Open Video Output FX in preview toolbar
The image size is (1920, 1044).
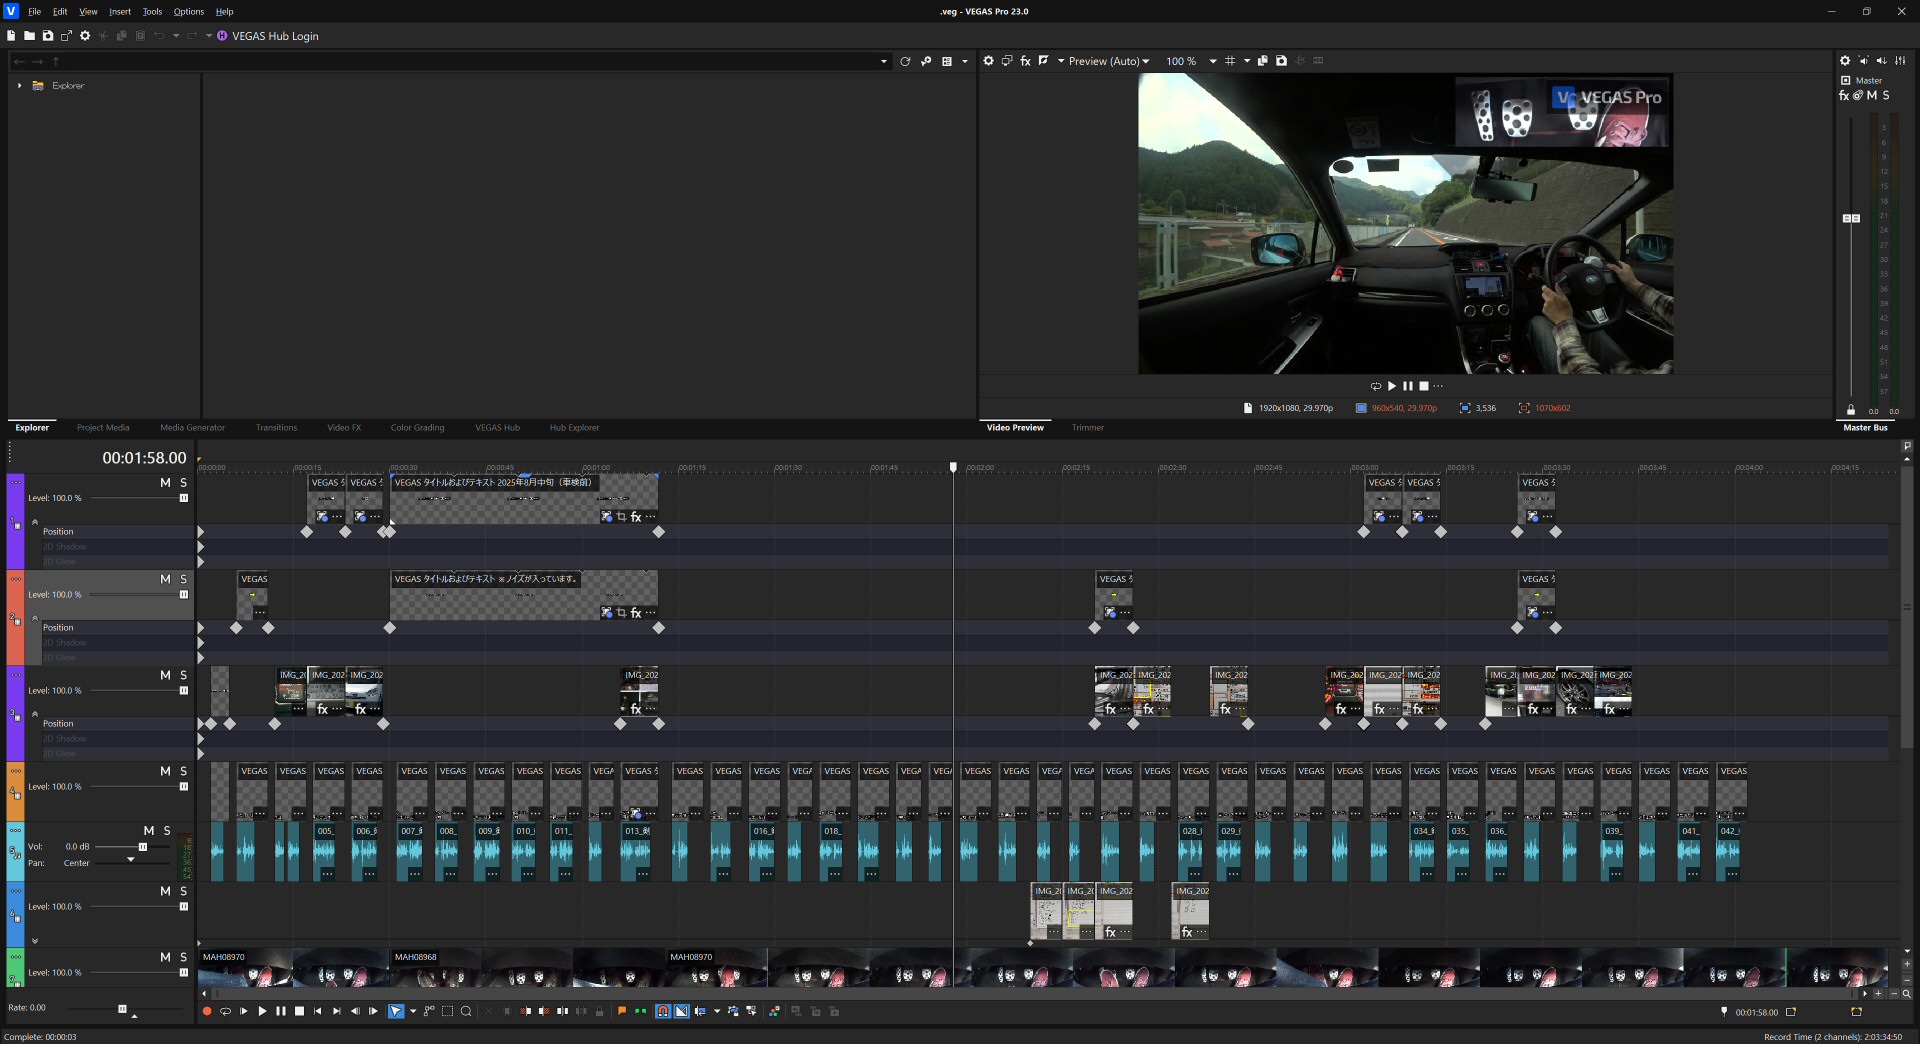click(x=1025, y=61)
